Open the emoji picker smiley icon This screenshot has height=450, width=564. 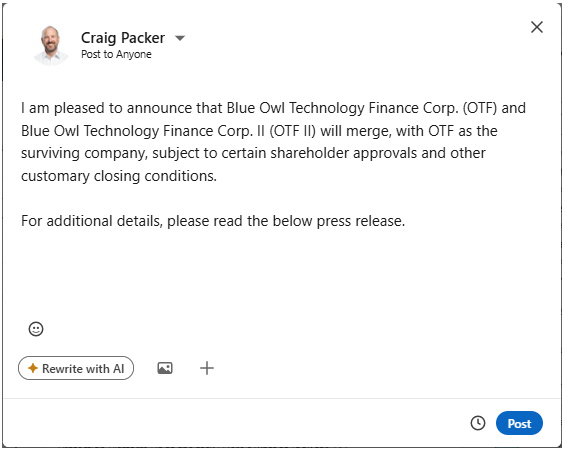pyautogui.click(x=36, y=329)
